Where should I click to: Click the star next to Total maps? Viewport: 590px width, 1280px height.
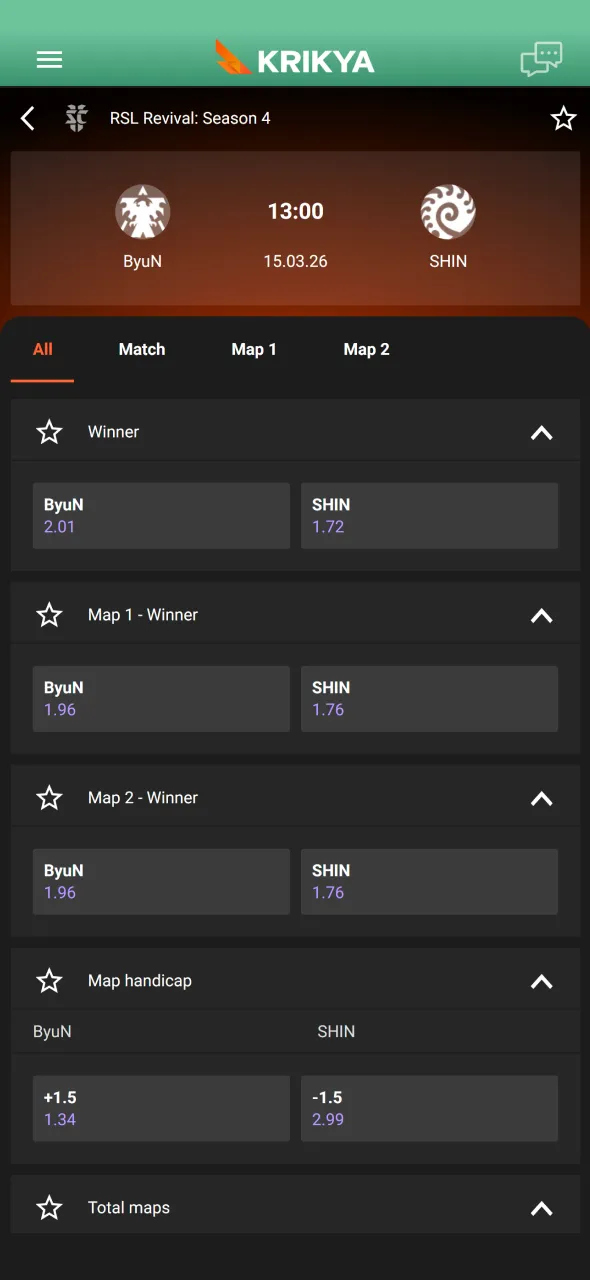click(x=49, y=1207)
